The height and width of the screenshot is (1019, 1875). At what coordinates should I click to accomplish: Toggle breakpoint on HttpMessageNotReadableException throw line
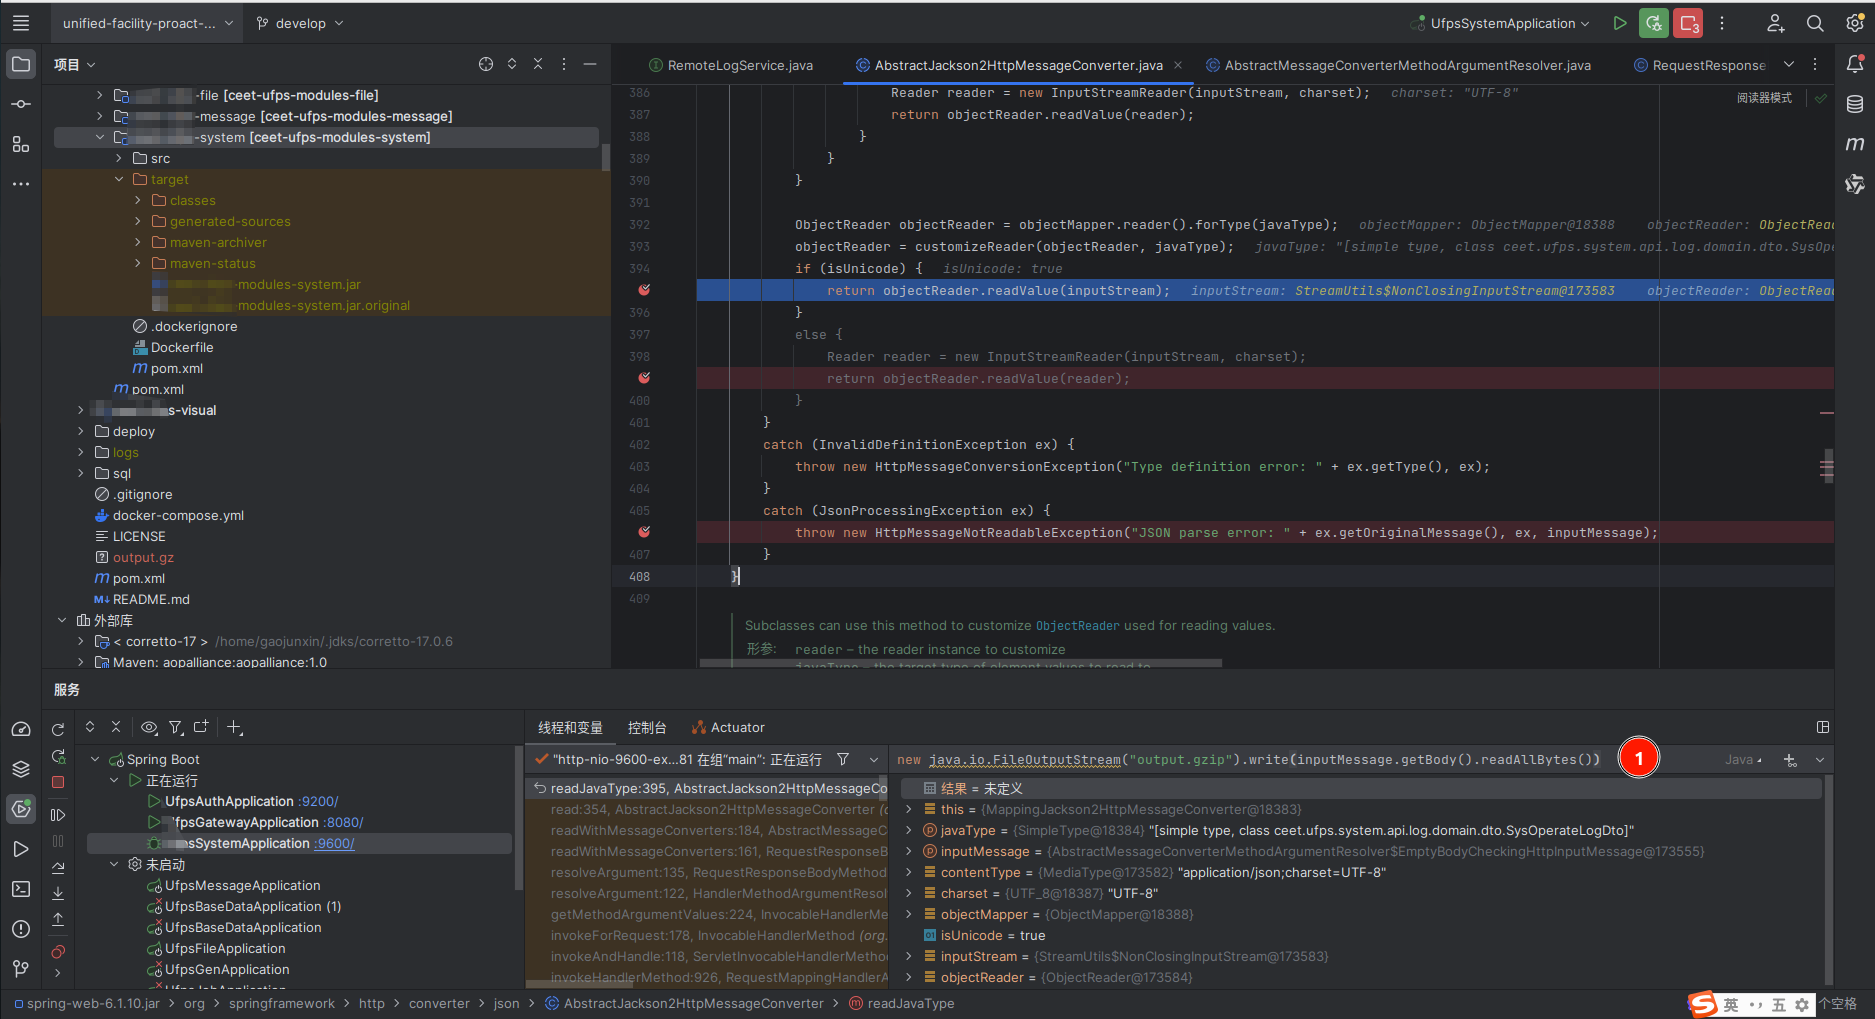click(644, 532)
